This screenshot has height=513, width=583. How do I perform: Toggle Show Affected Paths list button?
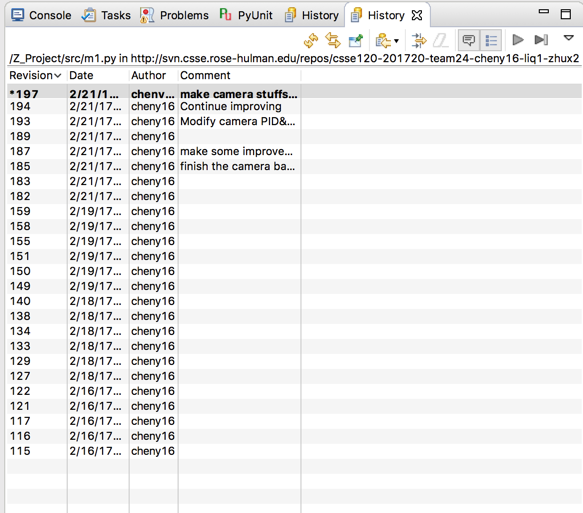(x=491, y=40)
